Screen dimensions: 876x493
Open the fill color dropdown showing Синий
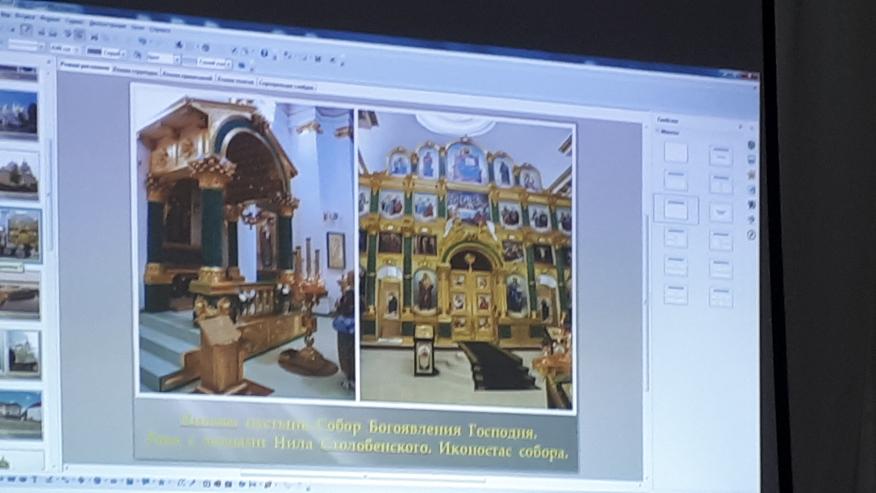pos(214,63)
